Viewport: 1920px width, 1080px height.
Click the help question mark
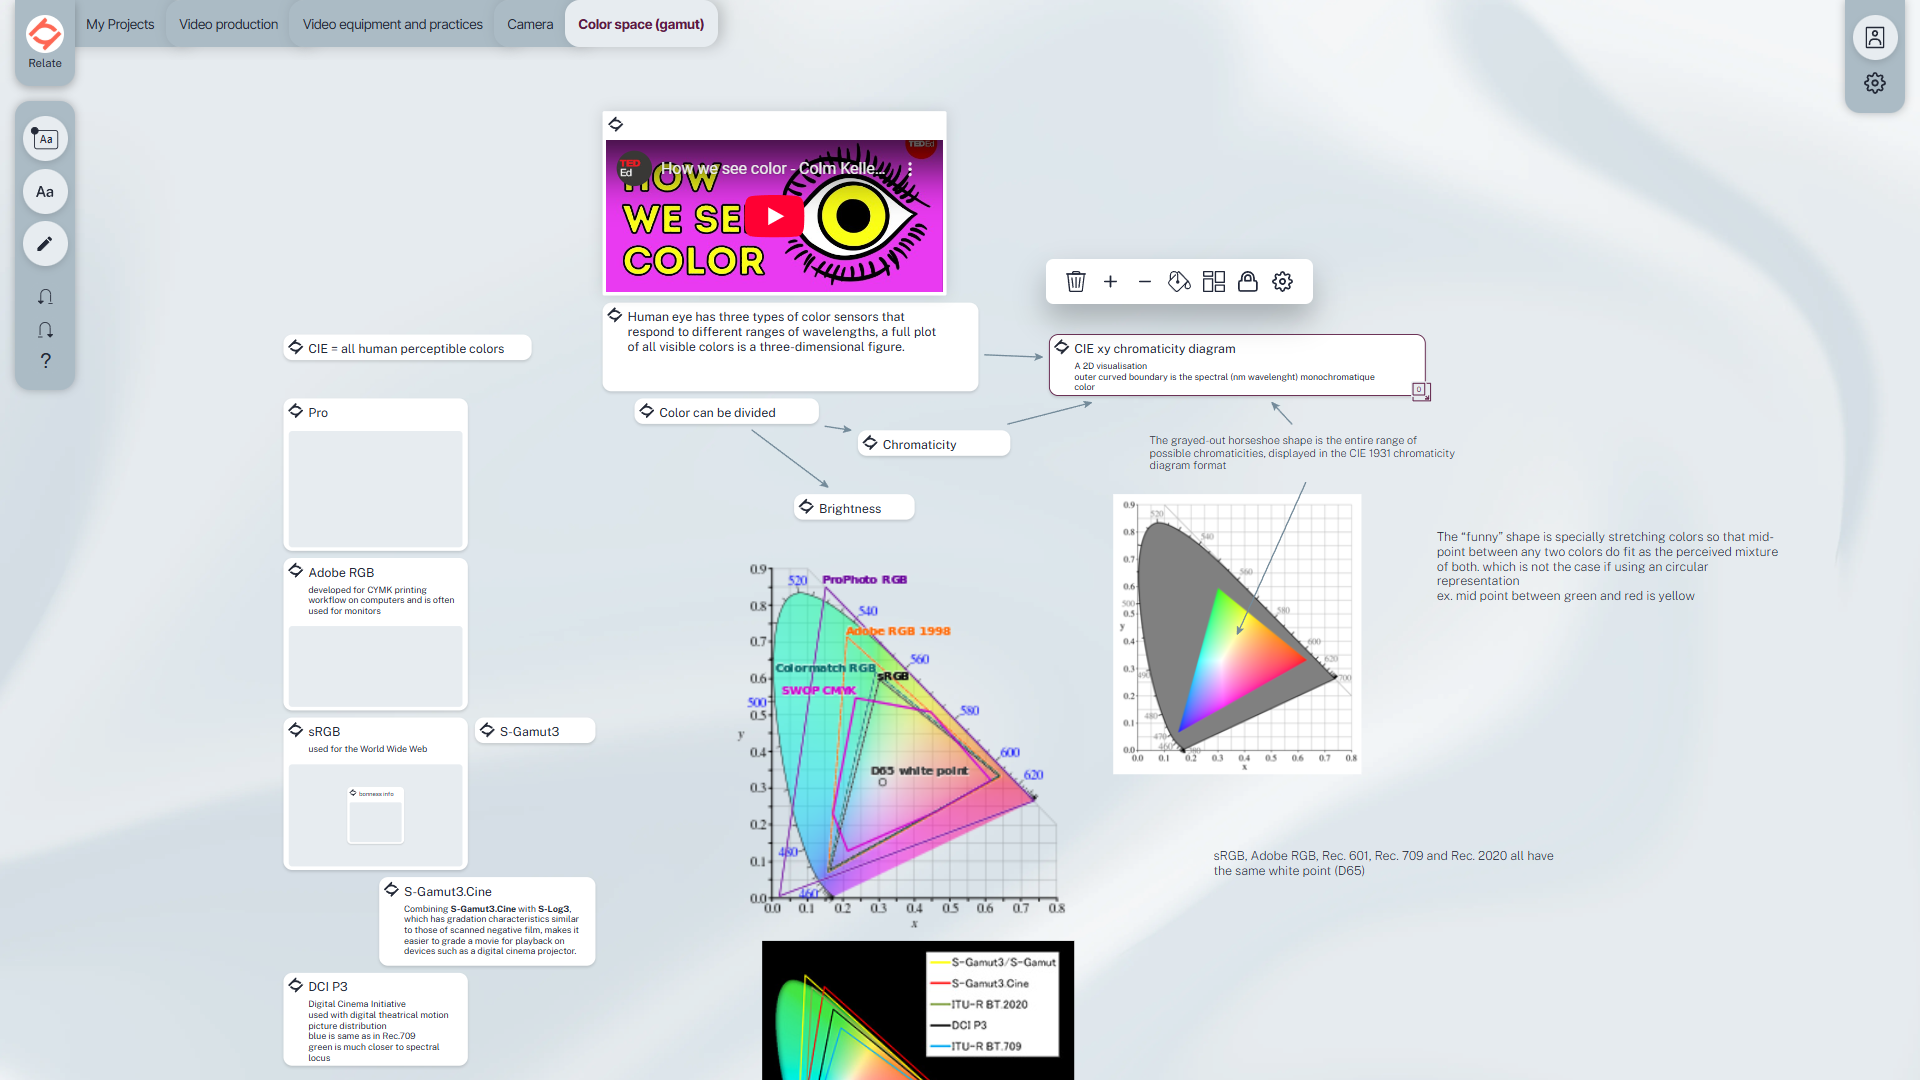tap(45, 361)
